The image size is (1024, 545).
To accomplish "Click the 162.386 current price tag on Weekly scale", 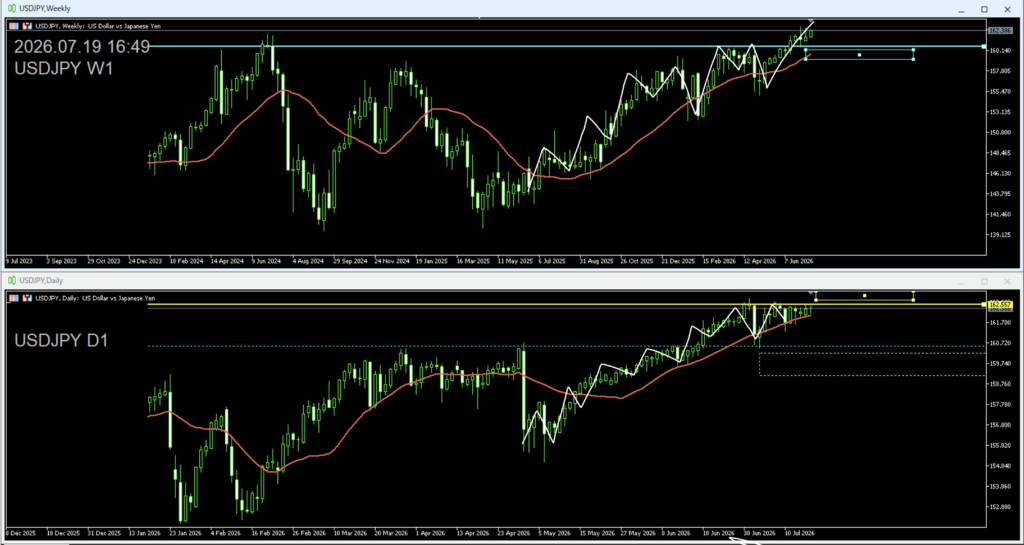I will (x=1000, y=31).
